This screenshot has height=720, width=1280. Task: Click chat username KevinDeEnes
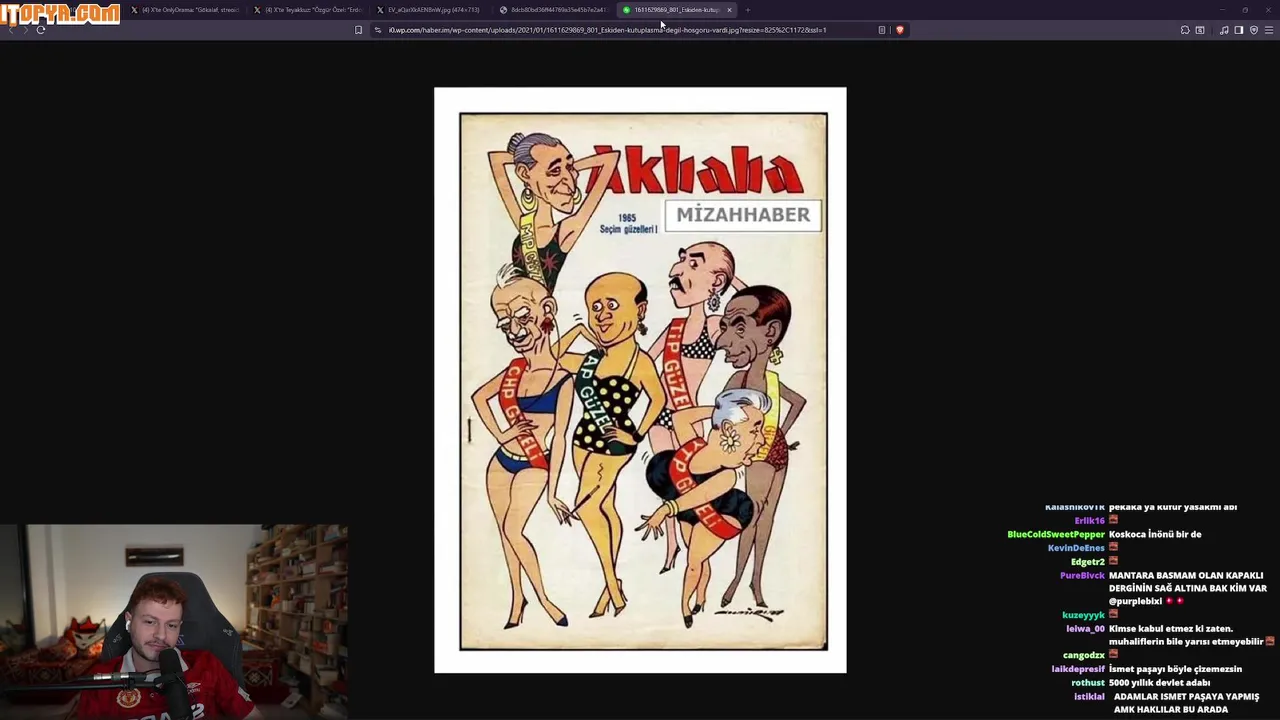coord(1076,548)
